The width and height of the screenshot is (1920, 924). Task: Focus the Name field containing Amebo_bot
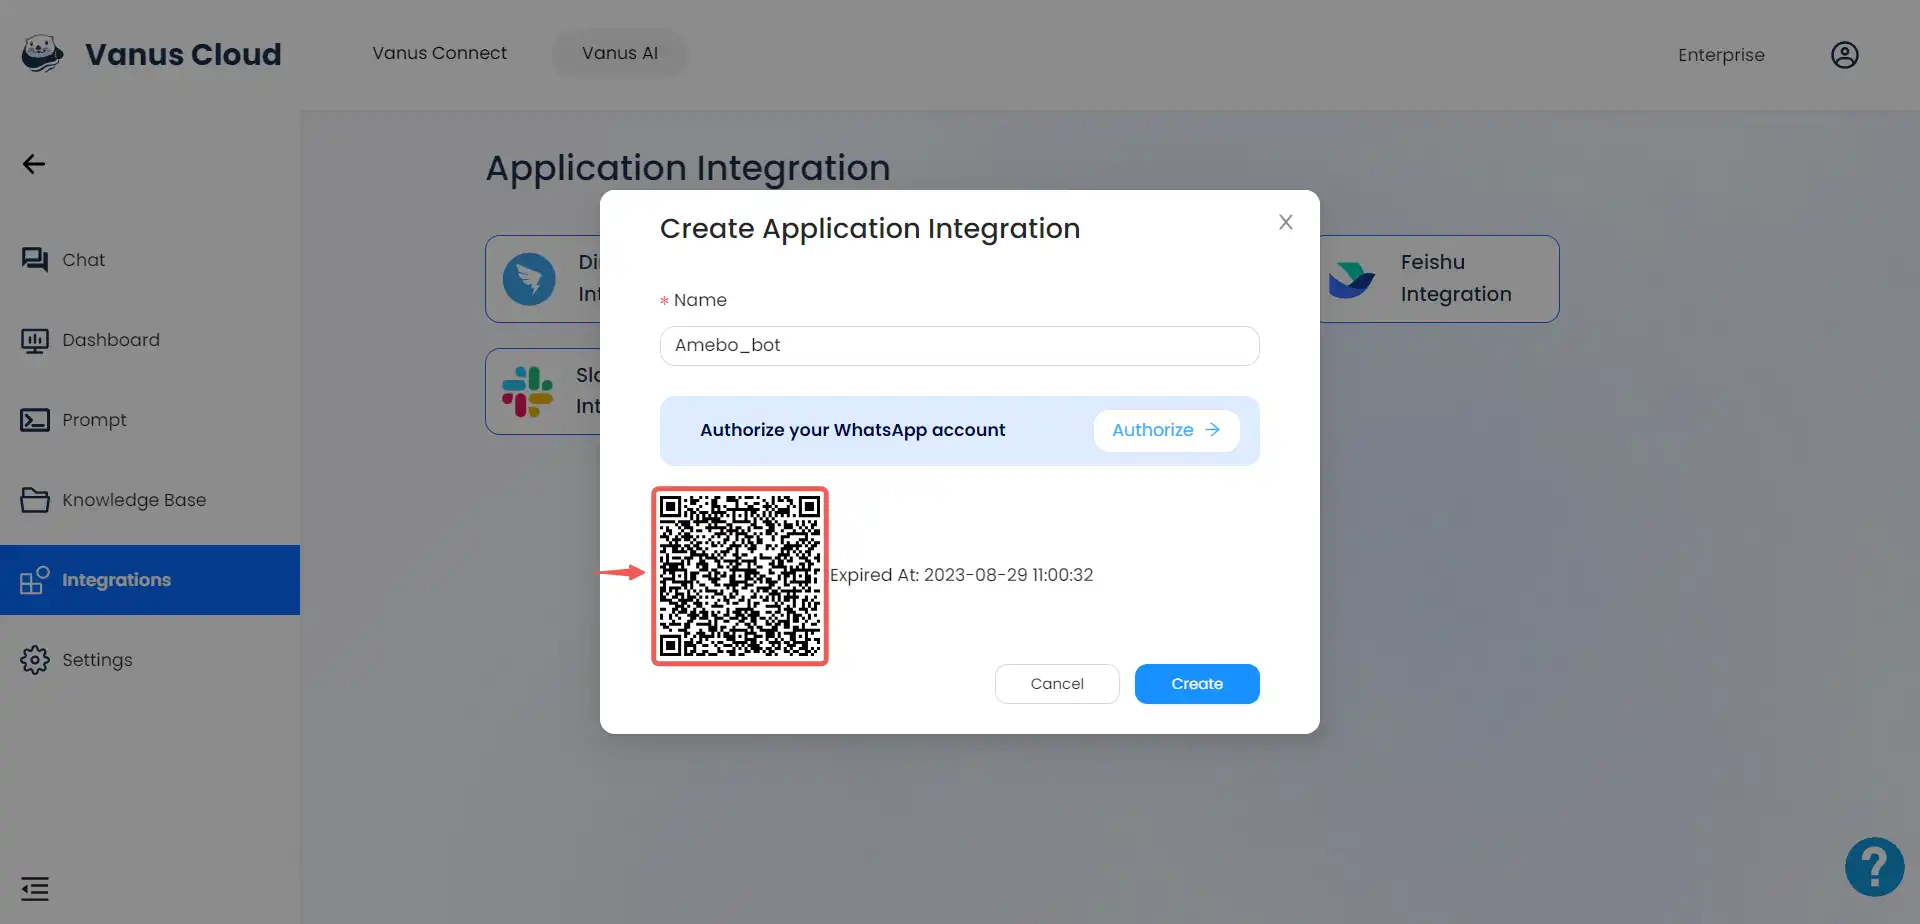coord(960,346)
